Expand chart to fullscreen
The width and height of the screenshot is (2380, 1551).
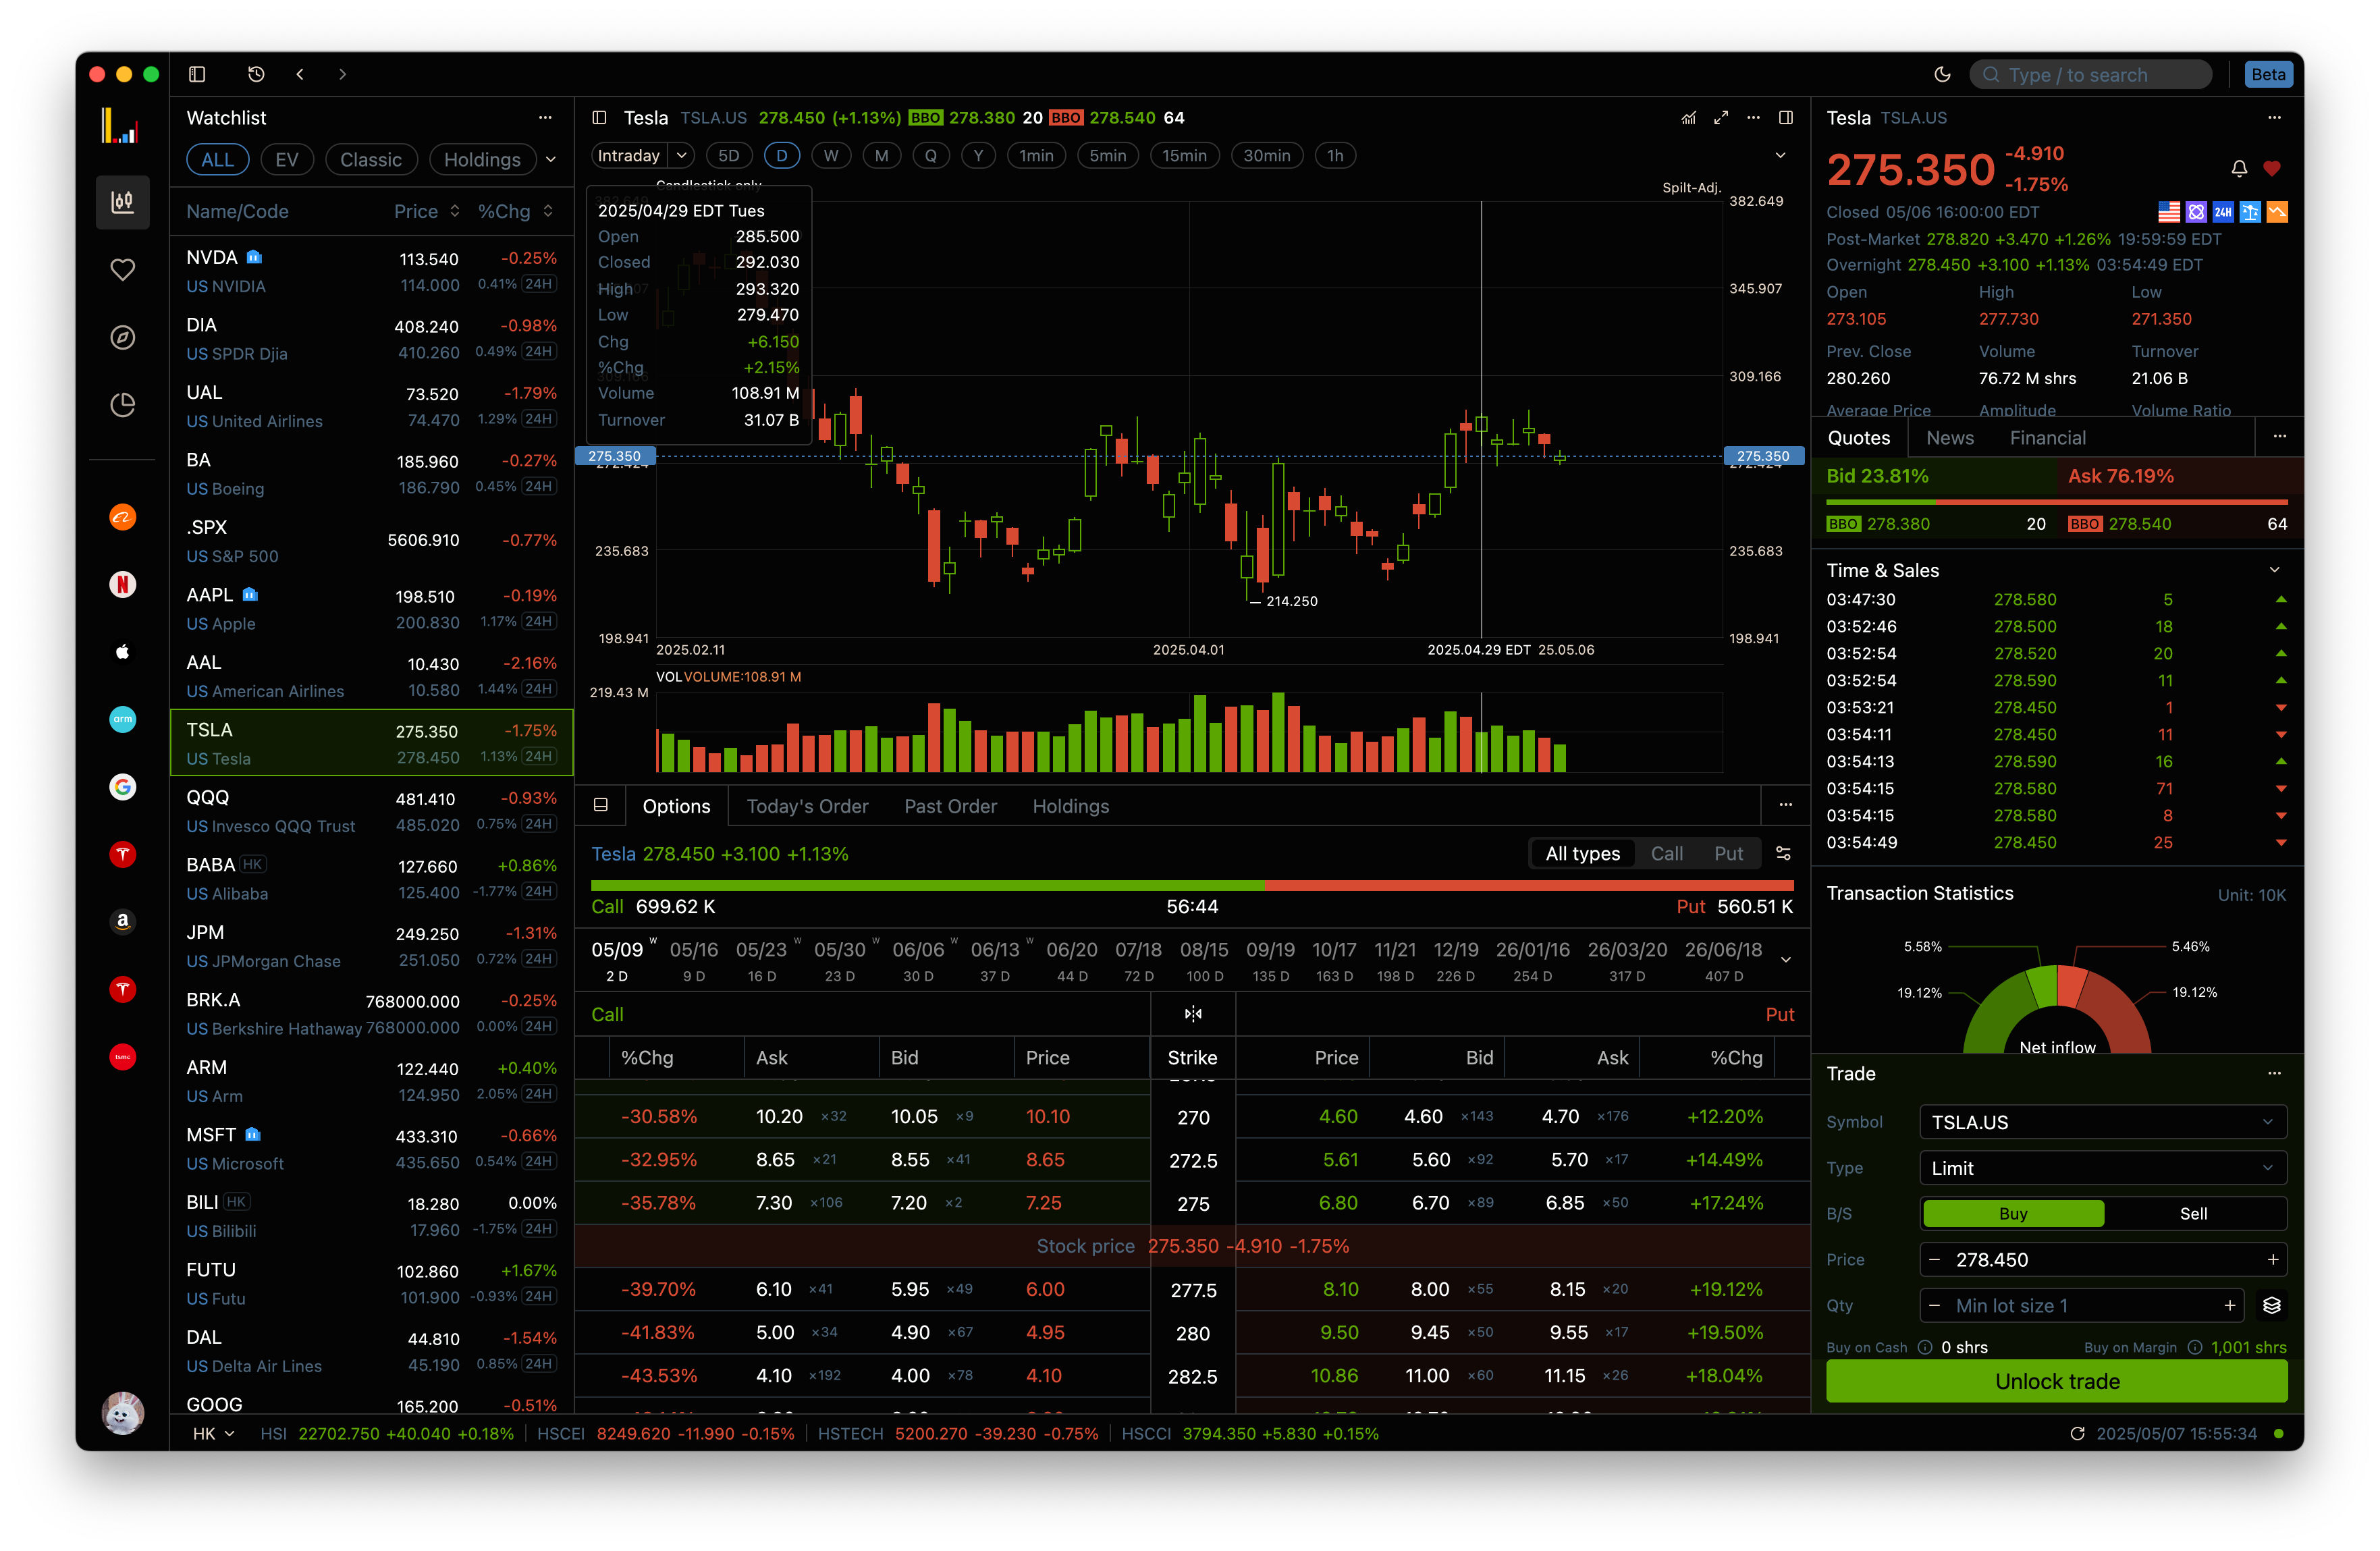1721,118
